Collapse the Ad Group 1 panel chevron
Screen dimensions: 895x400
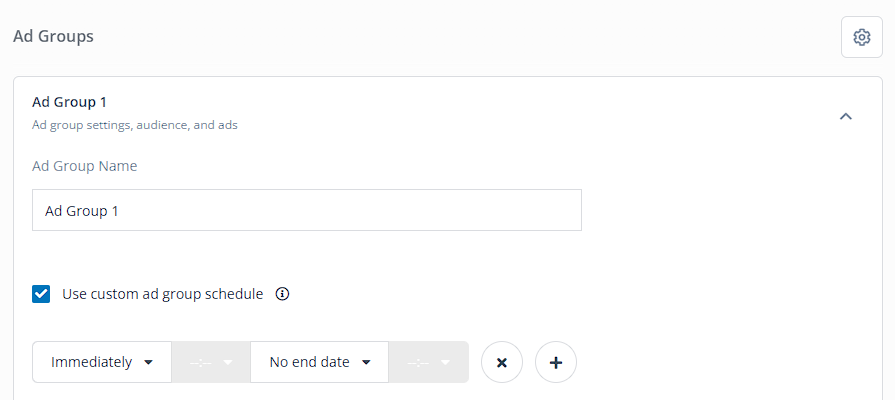[846, 116]
